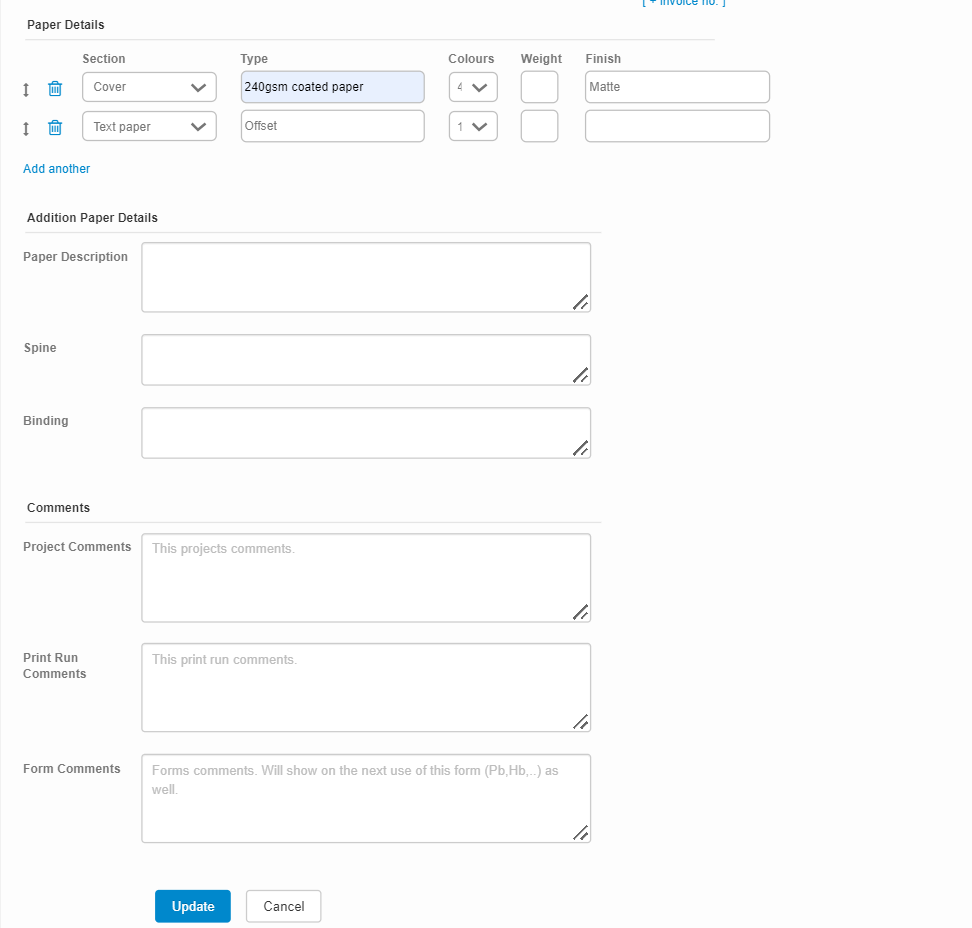The height and width of the screenshot is (928, 972).
Task: Grab the Form Comments resize handle
Action: coord(581,833)
